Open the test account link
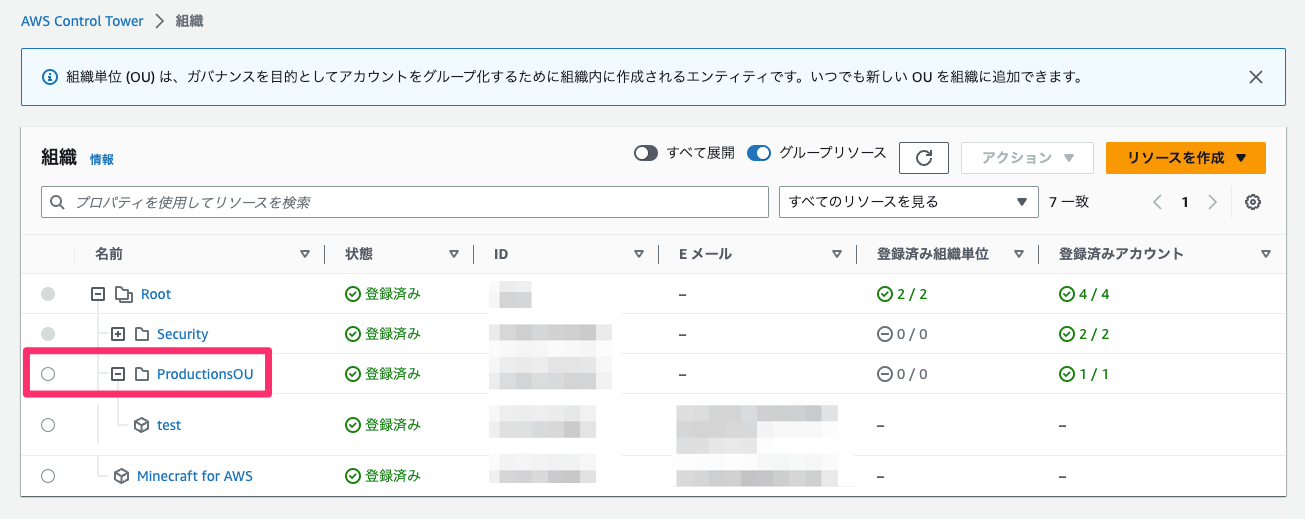1305x519 pixels. (169, 425)
